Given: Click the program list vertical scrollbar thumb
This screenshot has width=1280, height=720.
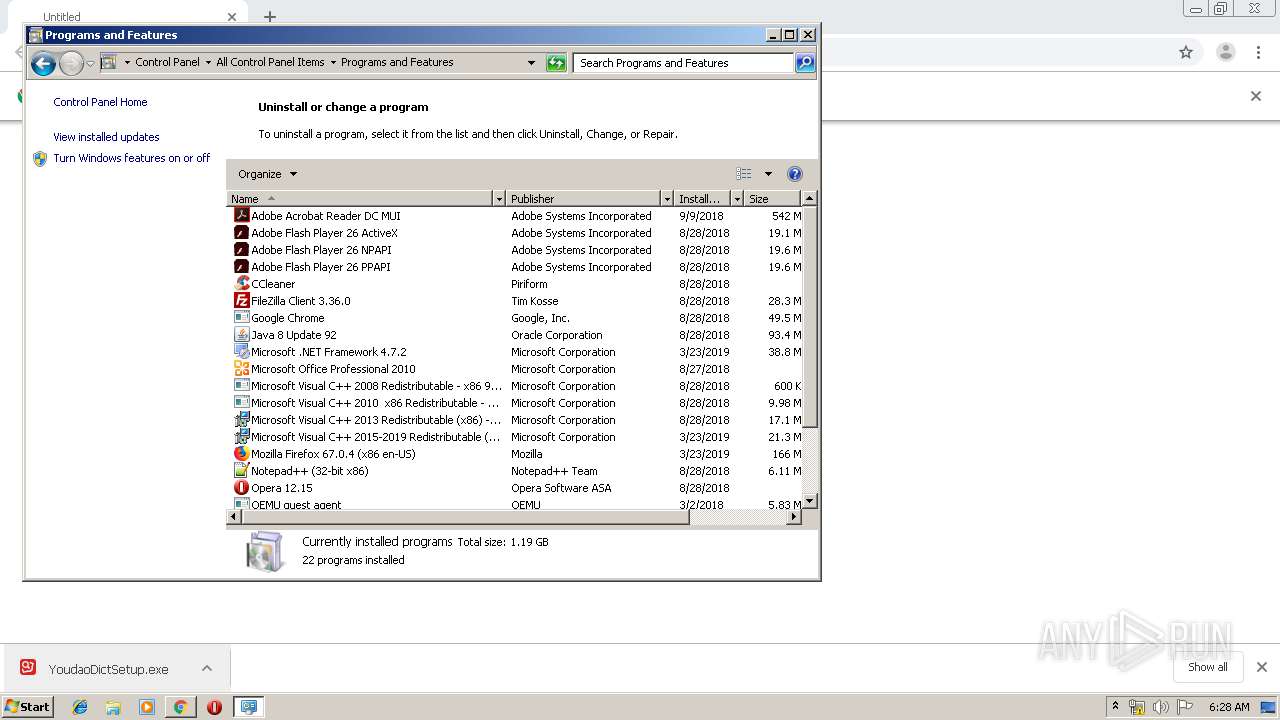Looking at the screenshot, I should tap(810, 316).
